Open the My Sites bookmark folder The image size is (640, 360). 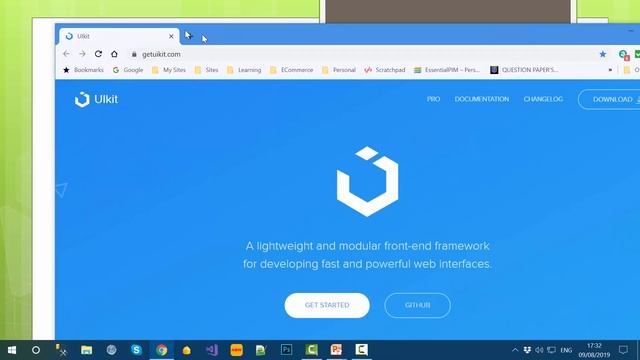click(x=169, y=70)
